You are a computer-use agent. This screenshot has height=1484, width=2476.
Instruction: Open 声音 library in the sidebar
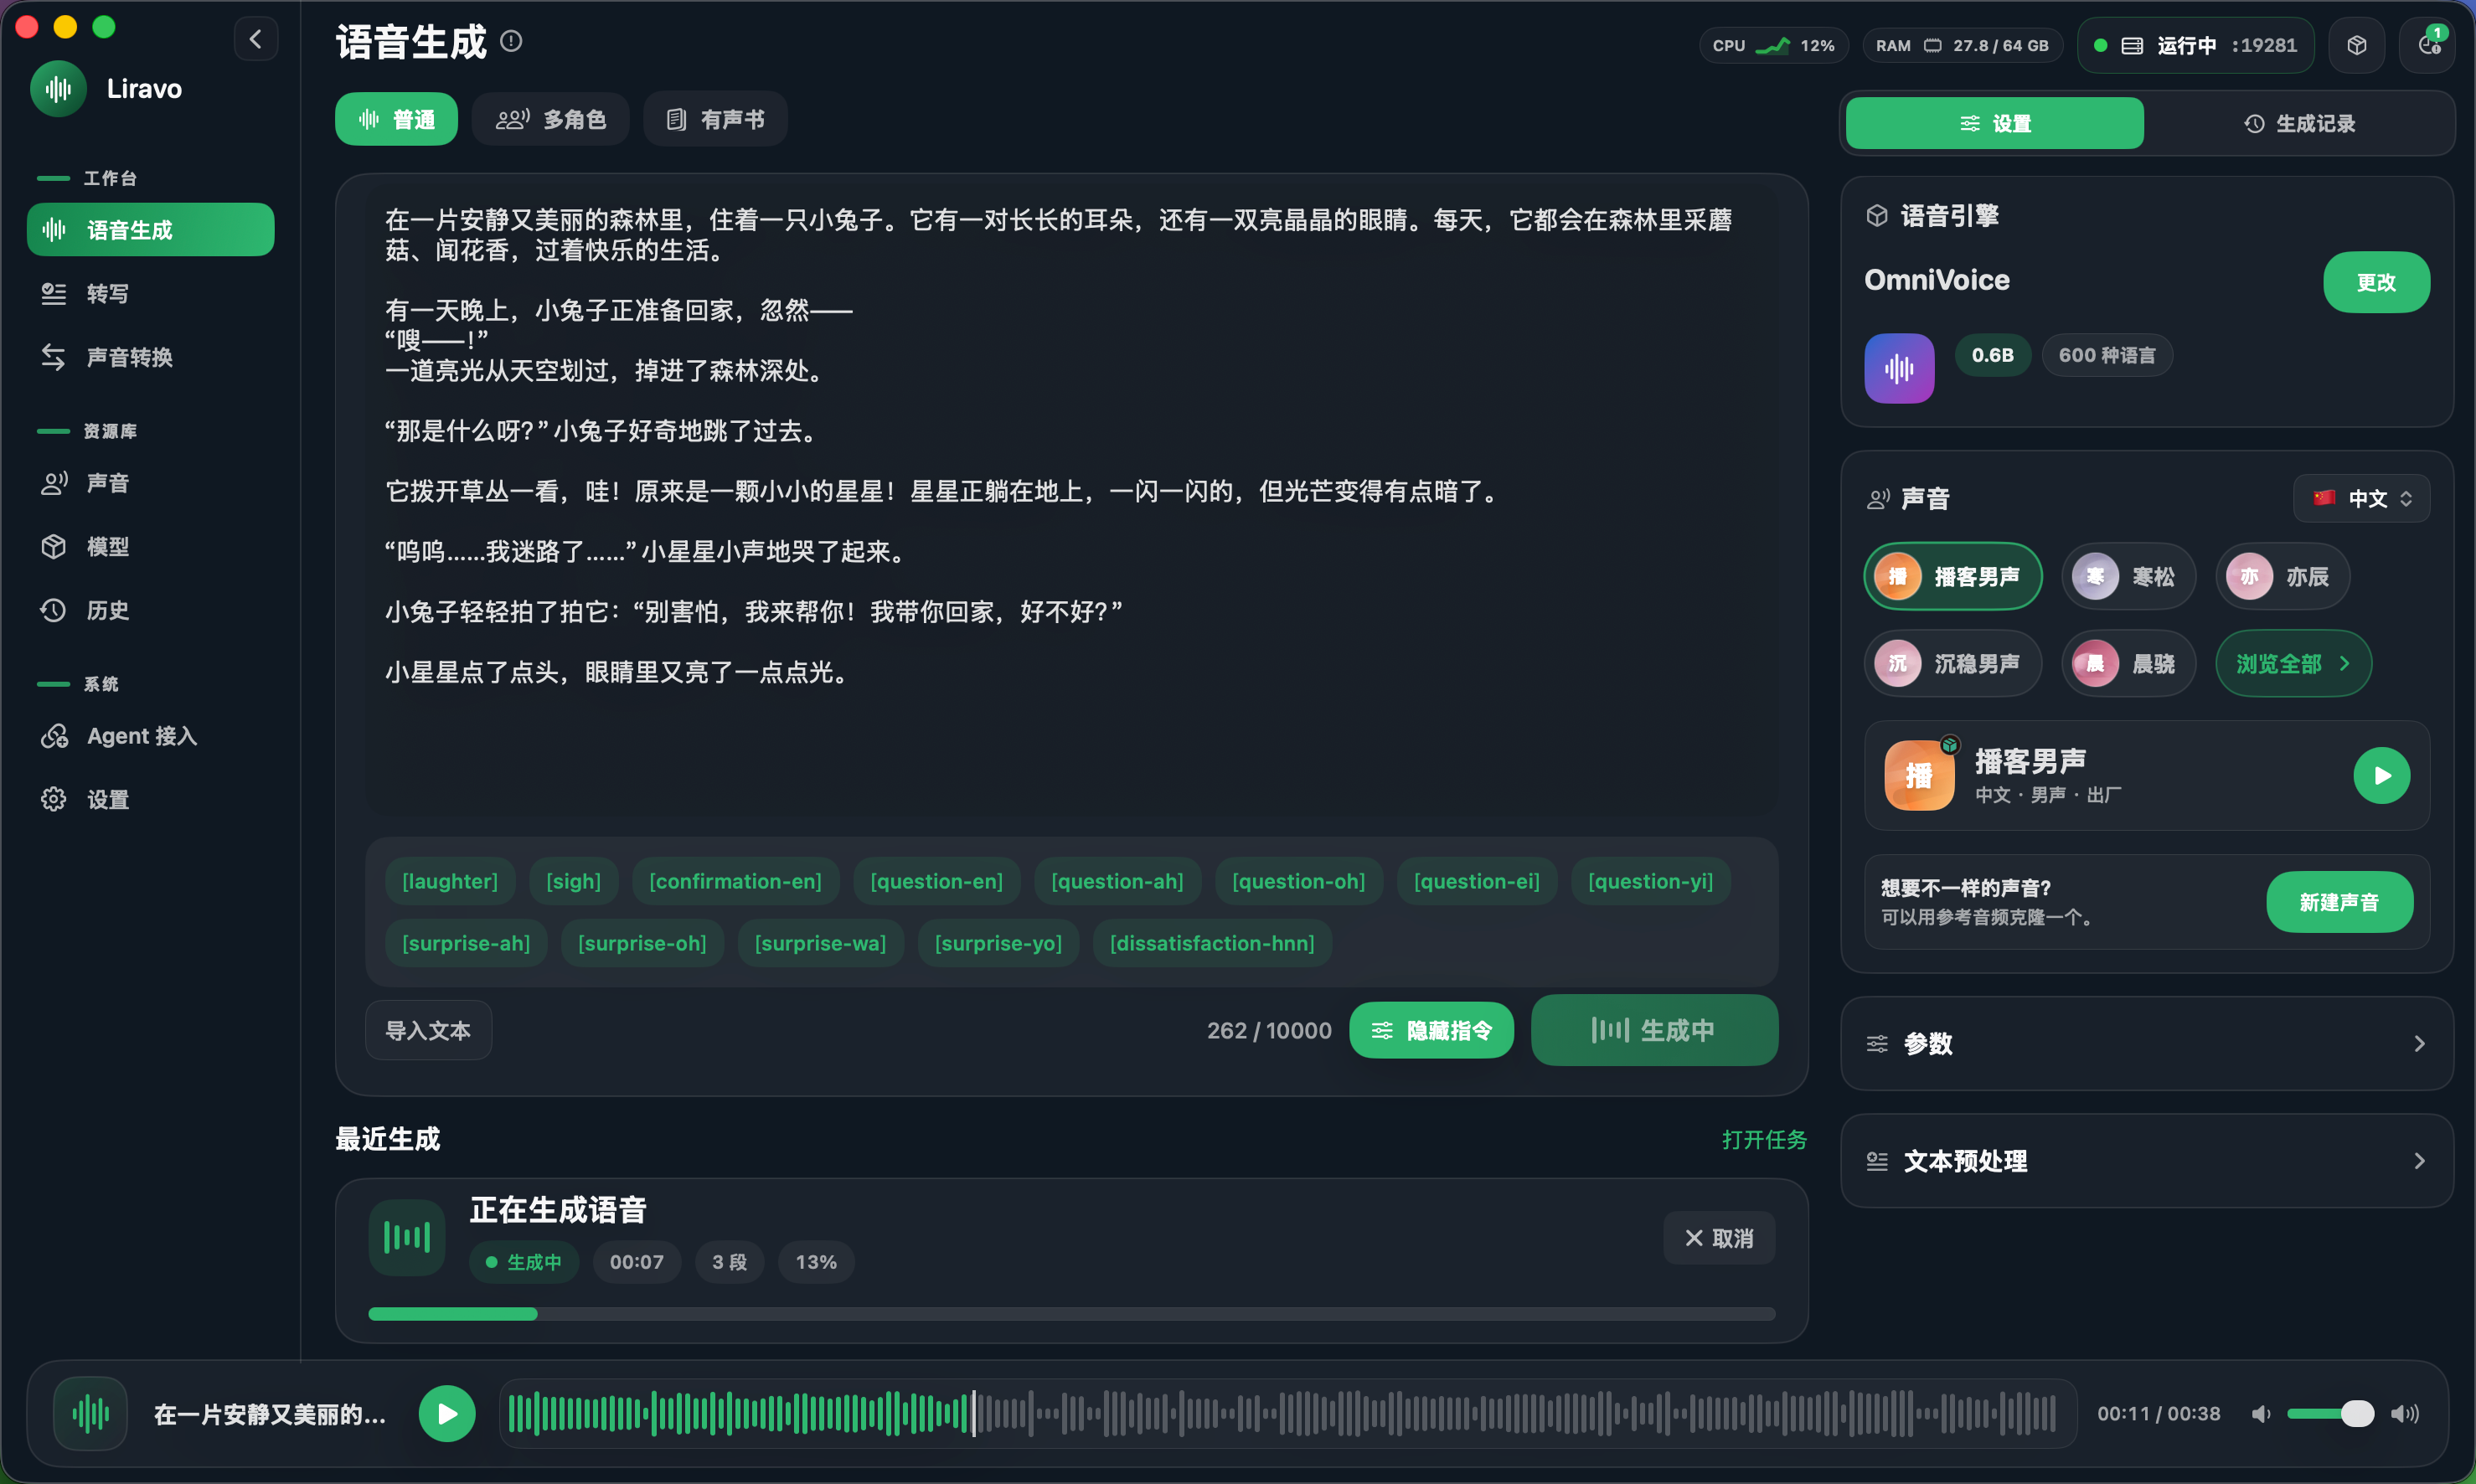point(150,483)
